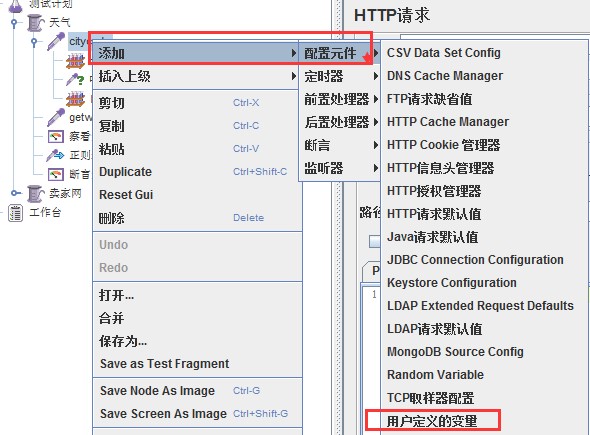Click the city HTTP sampler pipette icon
The height and width of the screenshot is (435, 590).
pyautogui.click(x=56, y=41)
